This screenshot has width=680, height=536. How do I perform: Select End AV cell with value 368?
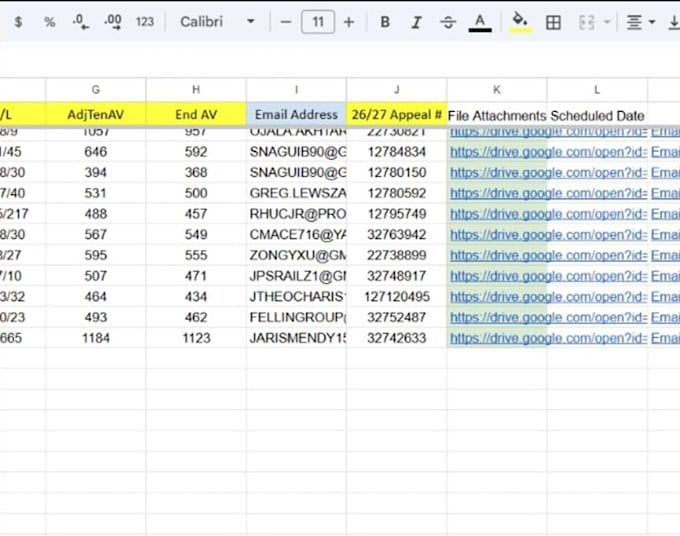click(196, 173)
